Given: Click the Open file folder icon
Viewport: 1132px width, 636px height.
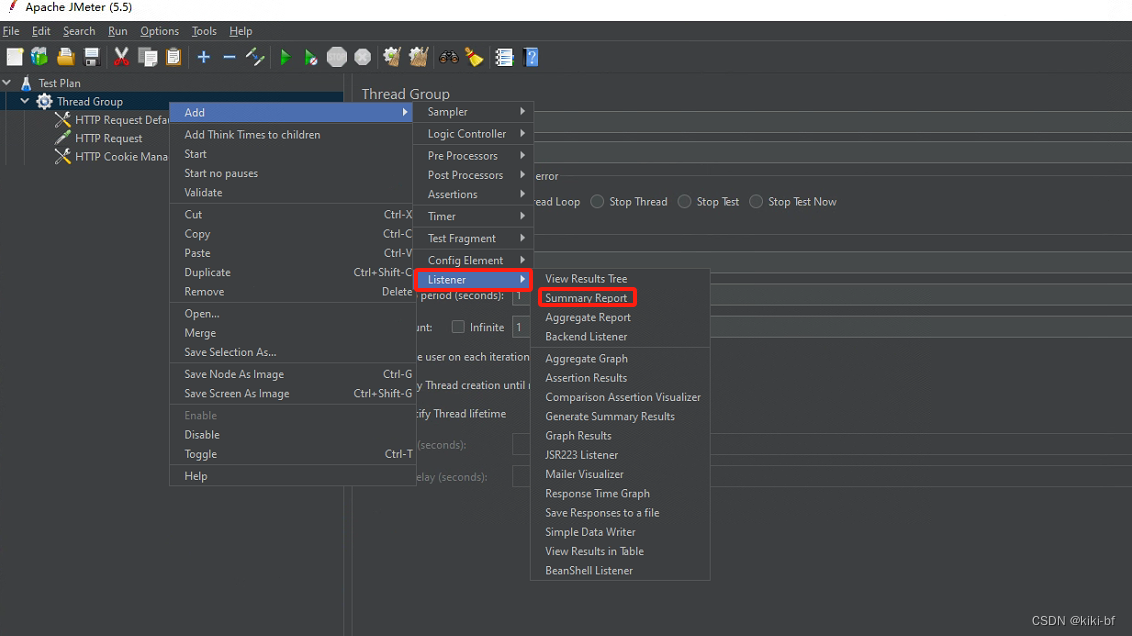Looking at the screenshot, I should point(66,57).
